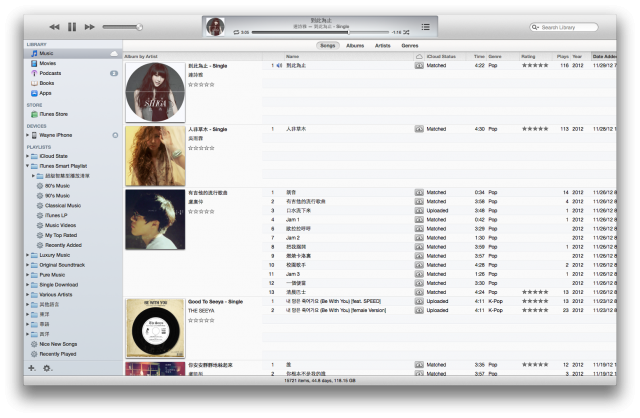Sort by the Rating column header
The height and width of the screenshot is (418, 640).
pos(535,56)
